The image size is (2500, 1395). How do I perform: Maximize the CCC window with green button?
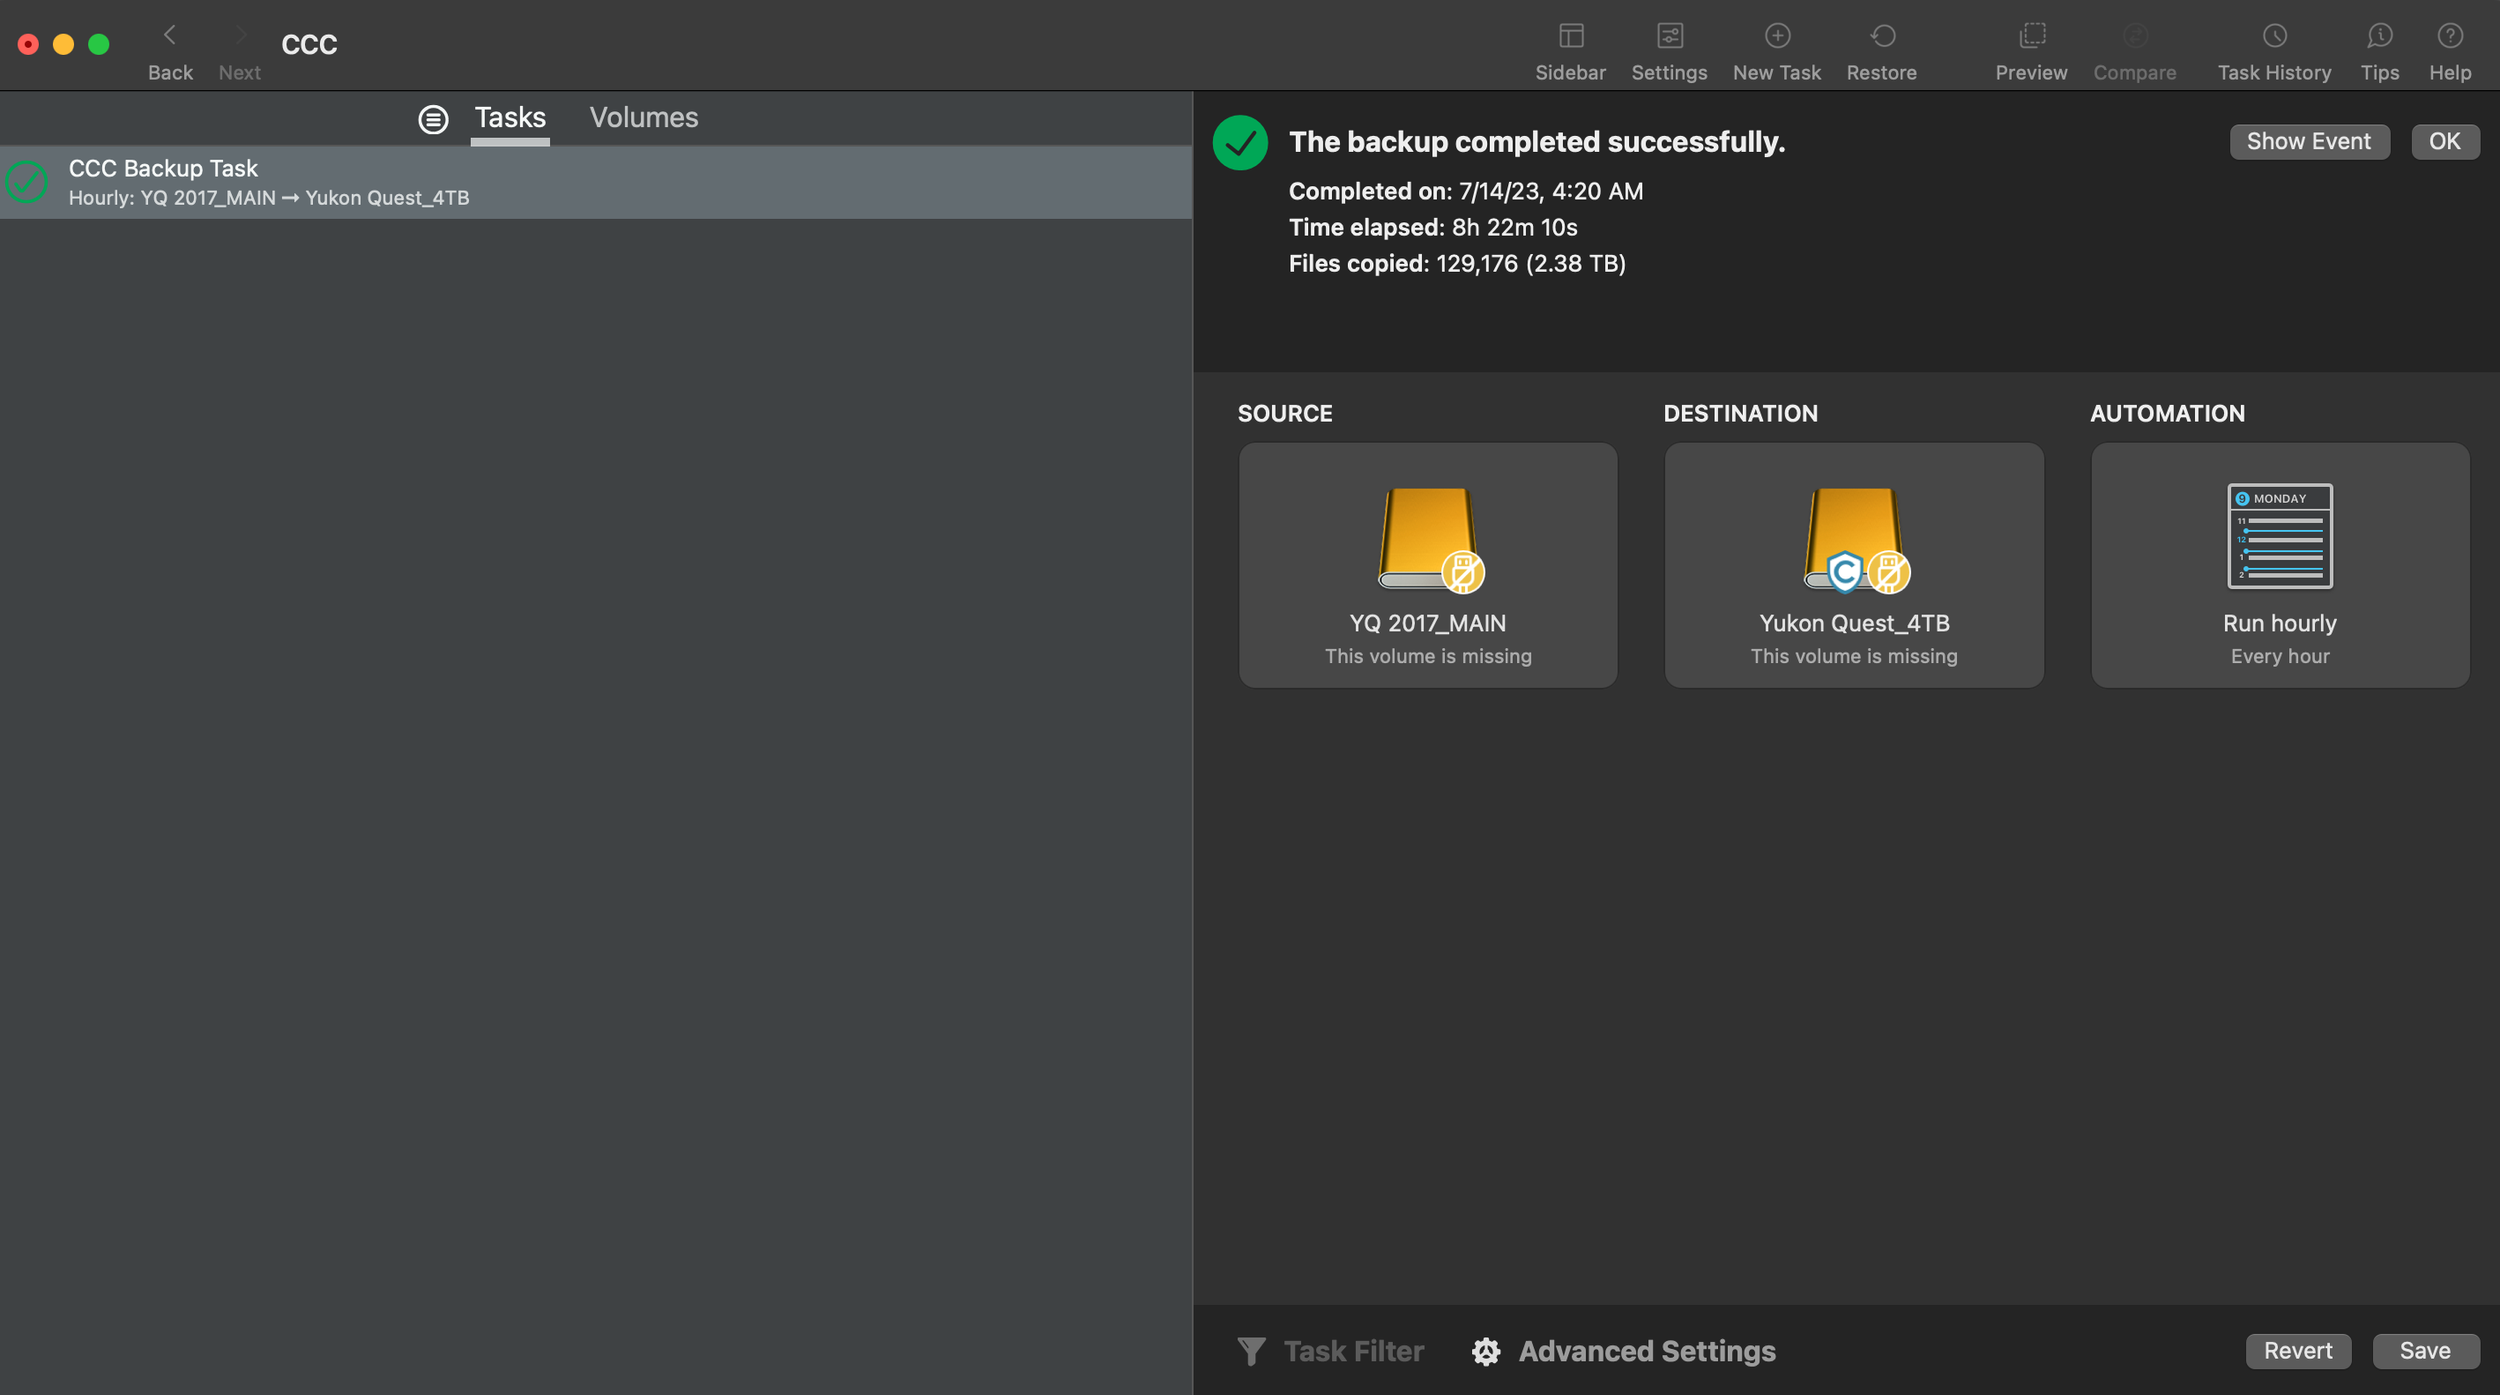pyautogui.click(x=98, y=44)
